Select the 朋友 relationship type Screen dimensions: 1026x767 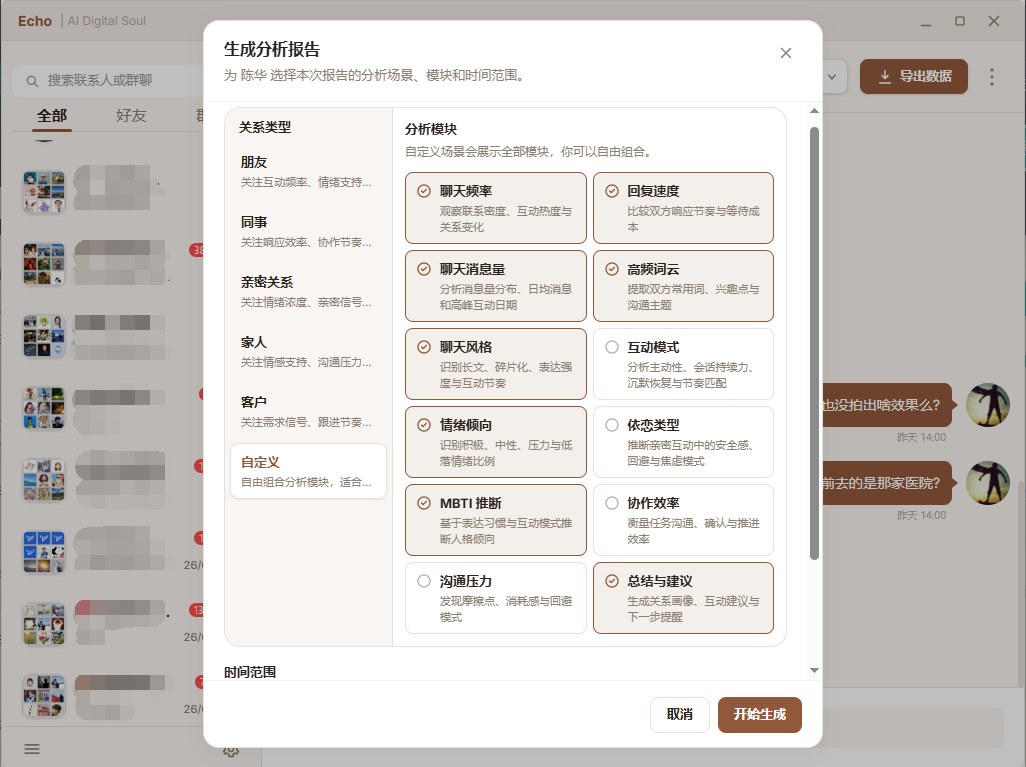pyautogui.click(x=308, y=171)
